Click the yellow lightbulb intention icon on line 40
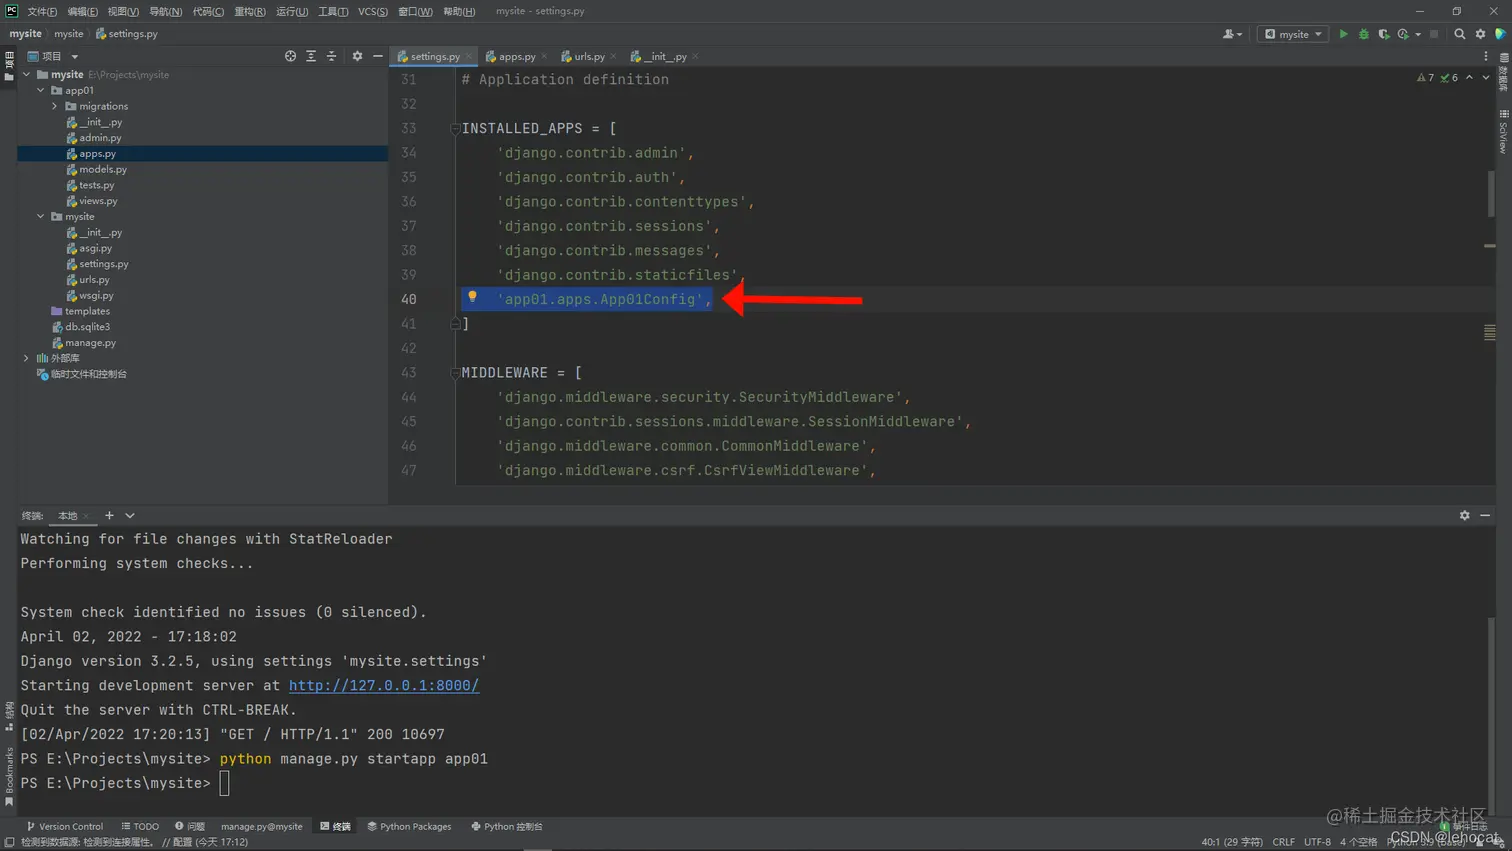Screen dimensions: 1512x851 pyautogui.click(x=472, y=297)
